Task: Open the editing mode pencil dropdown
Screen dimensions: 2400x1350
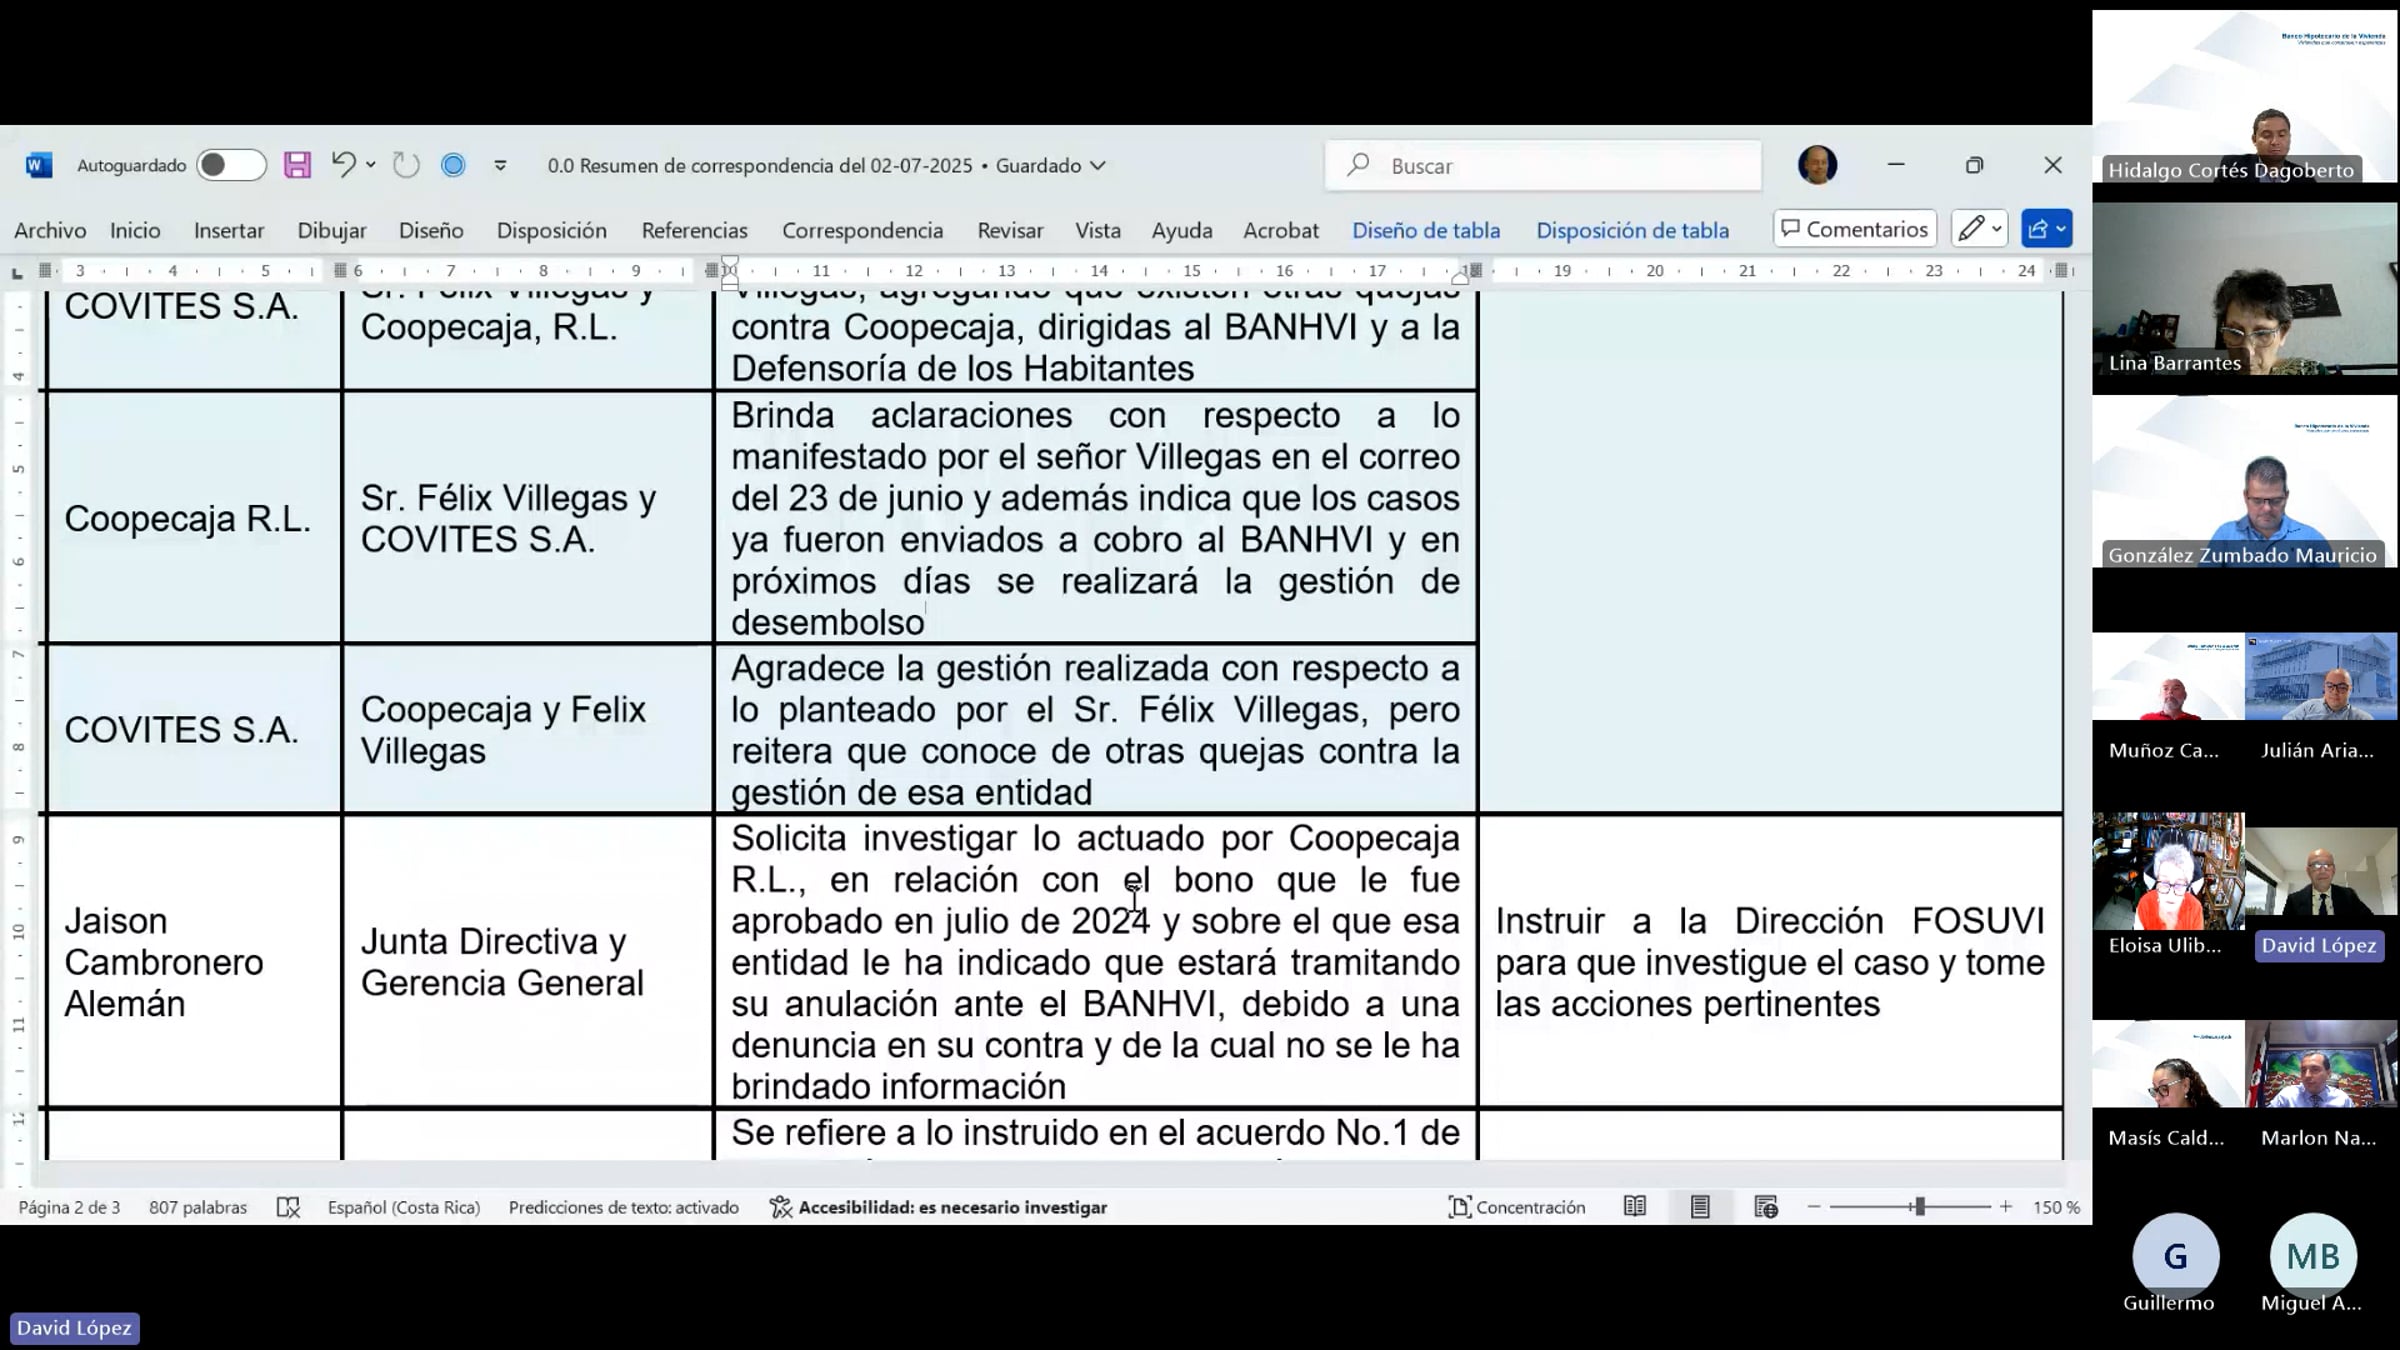Action: [1979, 229]
